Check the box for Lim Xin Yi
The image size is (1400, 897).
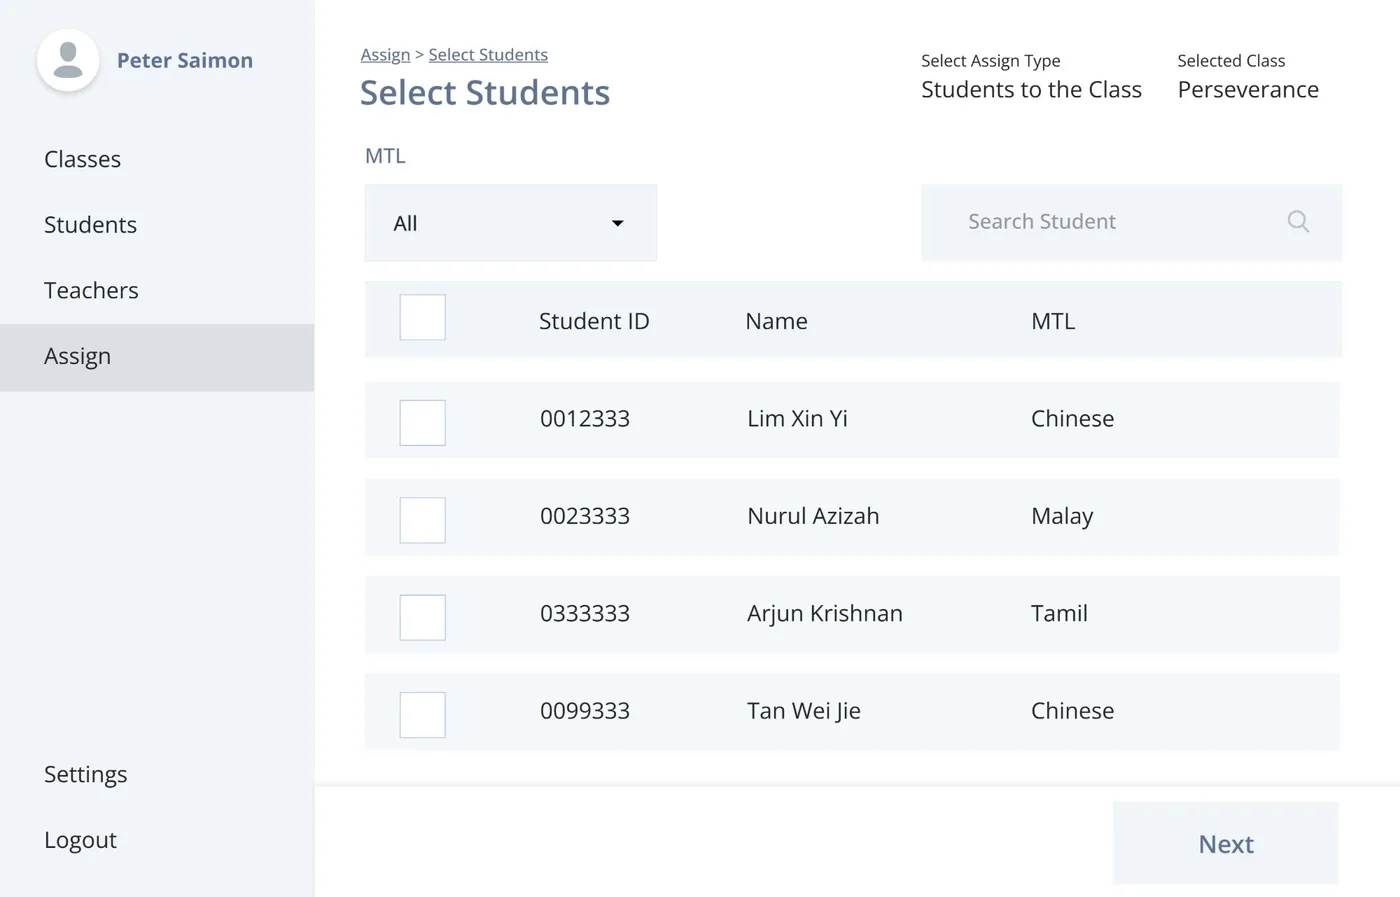pos(423,422)
